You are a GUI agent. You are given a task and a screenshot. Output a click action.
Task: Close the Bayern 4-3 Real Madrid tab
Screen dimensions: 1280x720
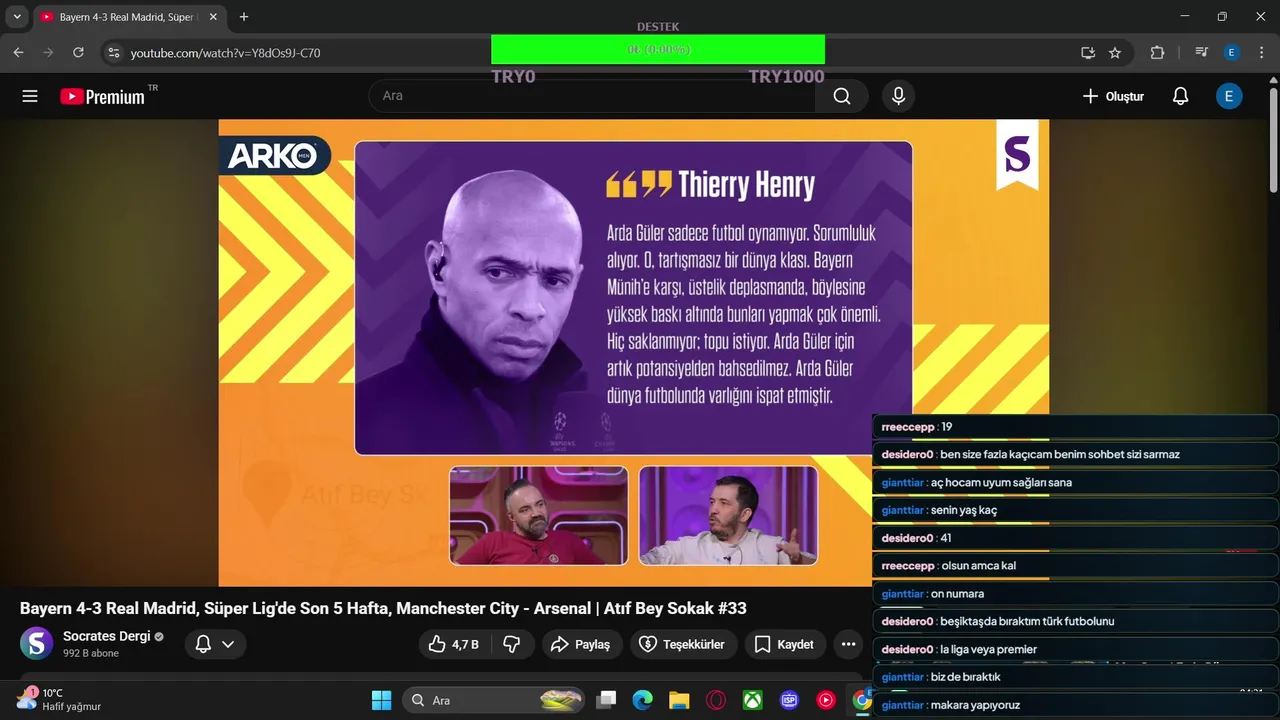coord(213,17)
